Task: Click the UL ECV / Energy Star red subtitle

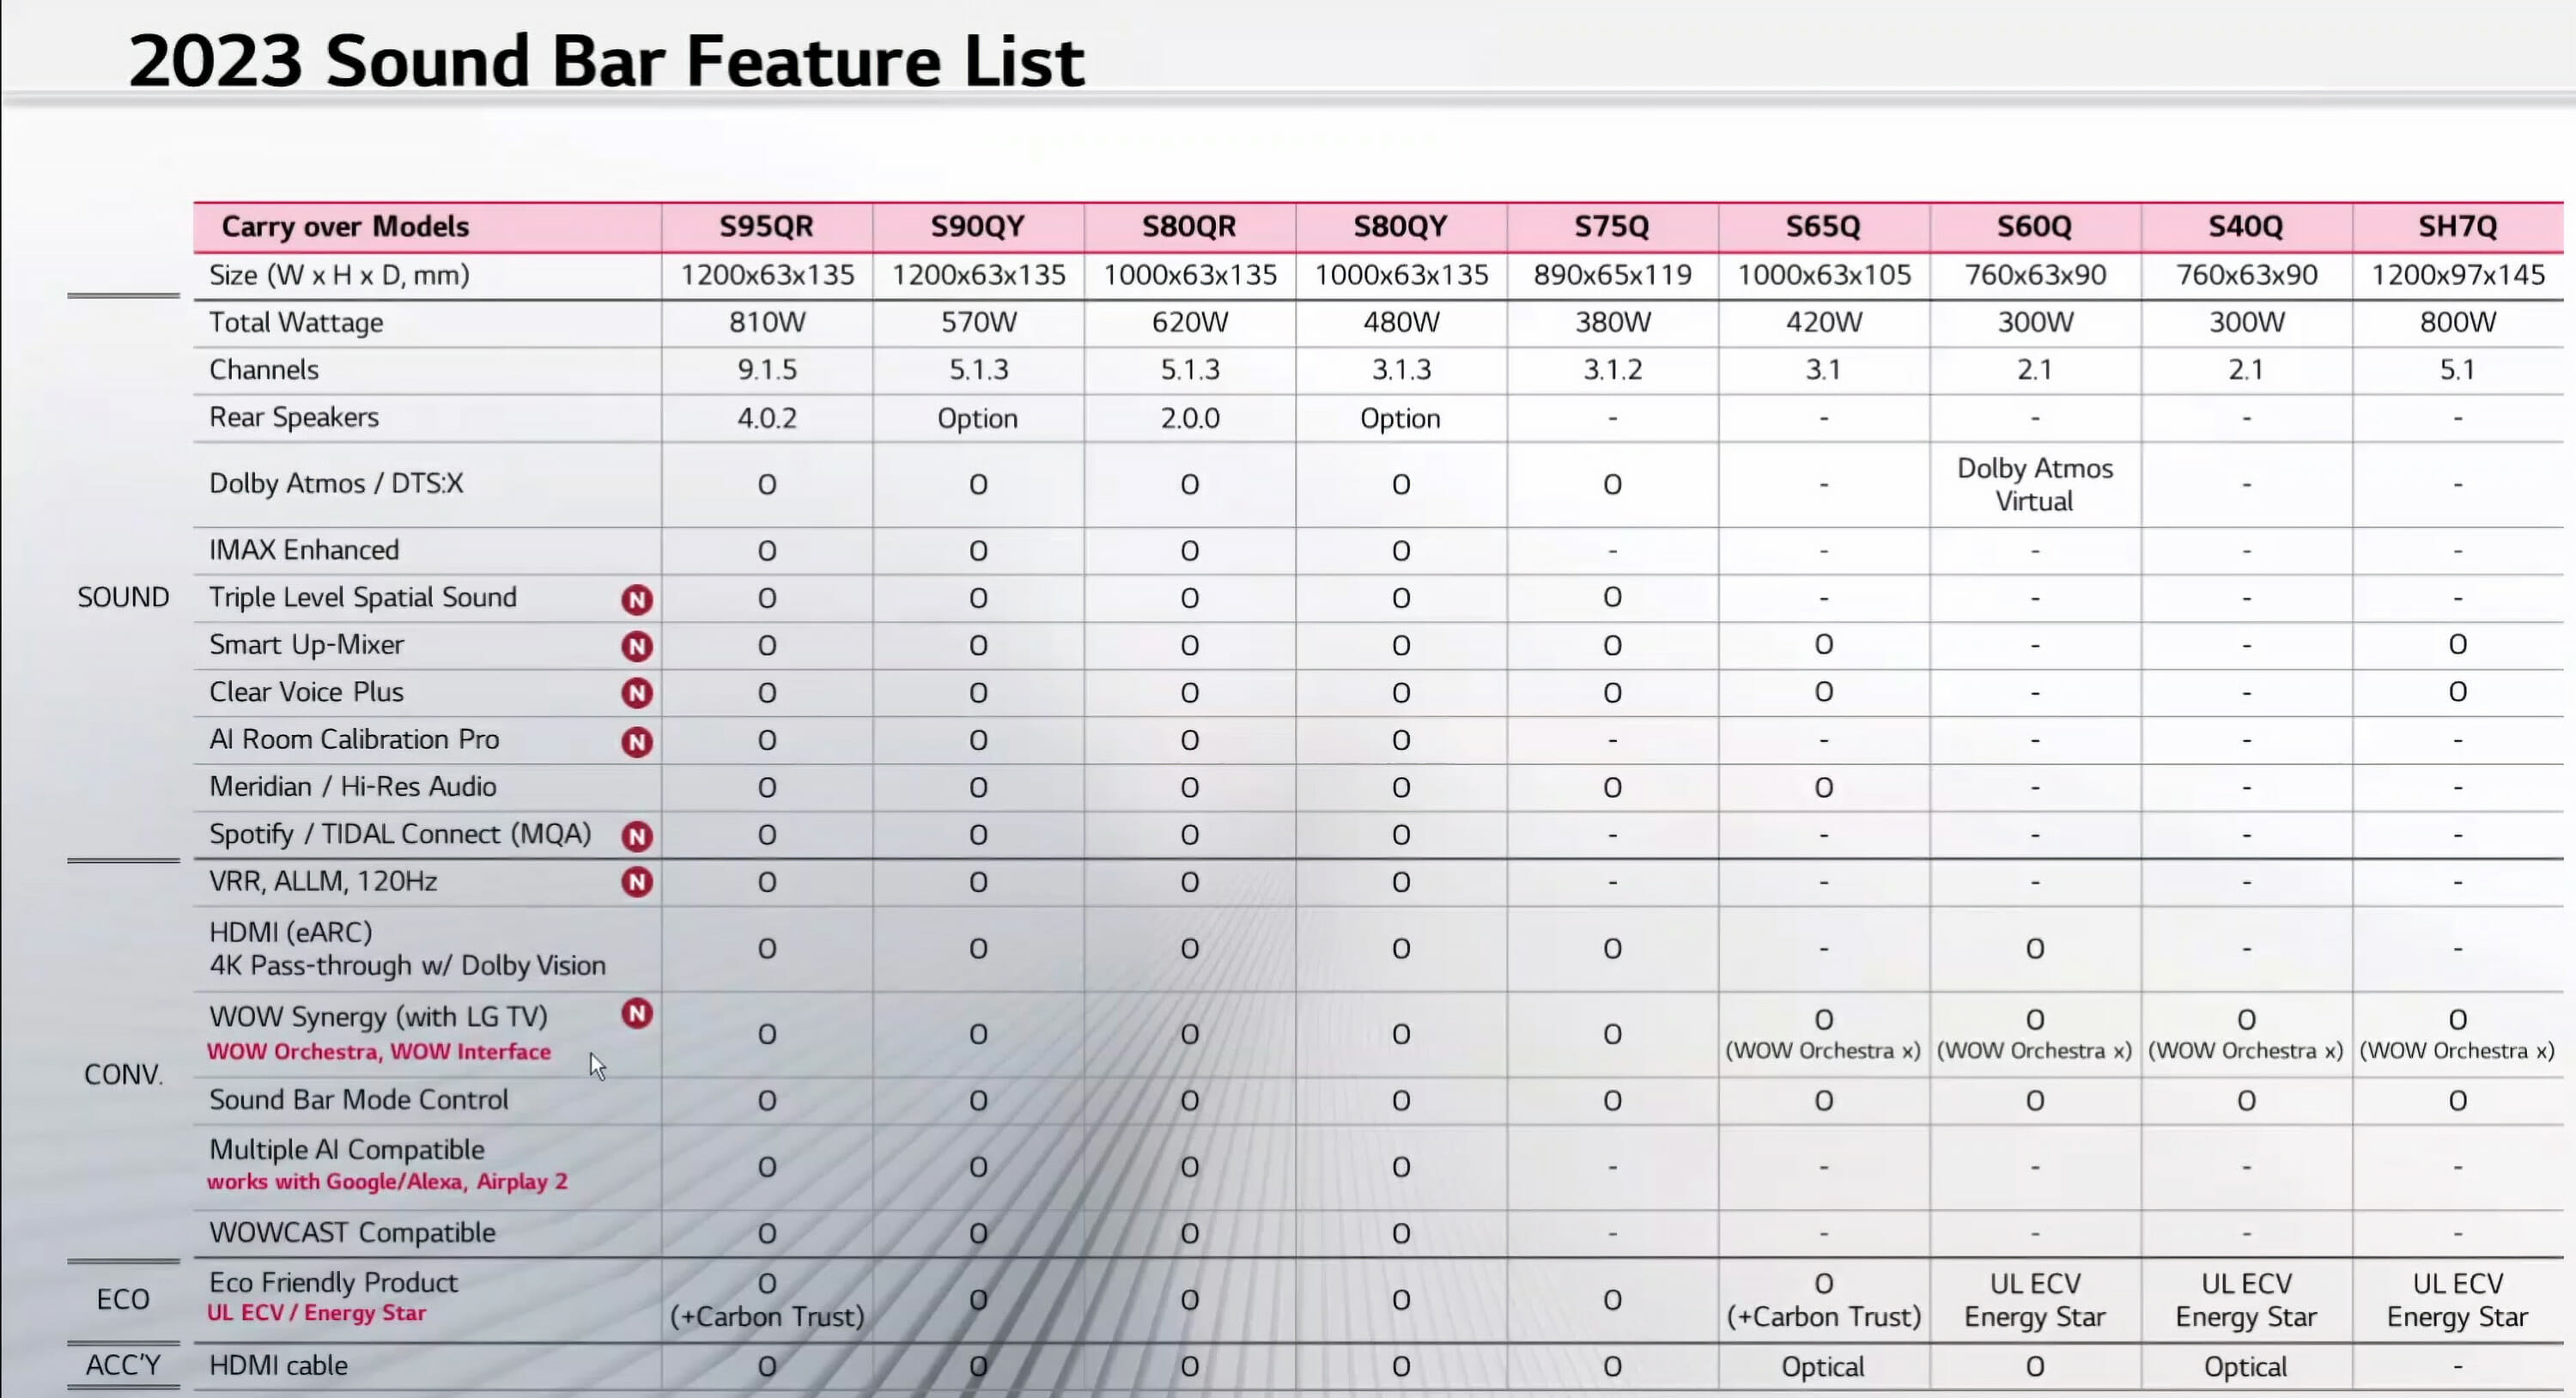Action: [316, 1313]
